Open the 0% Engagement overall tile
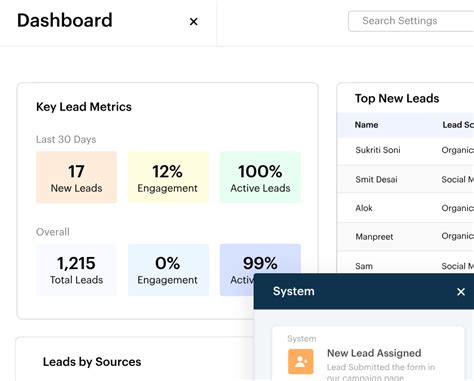This screenshot has width=474, height=381. tap(168, 270)
